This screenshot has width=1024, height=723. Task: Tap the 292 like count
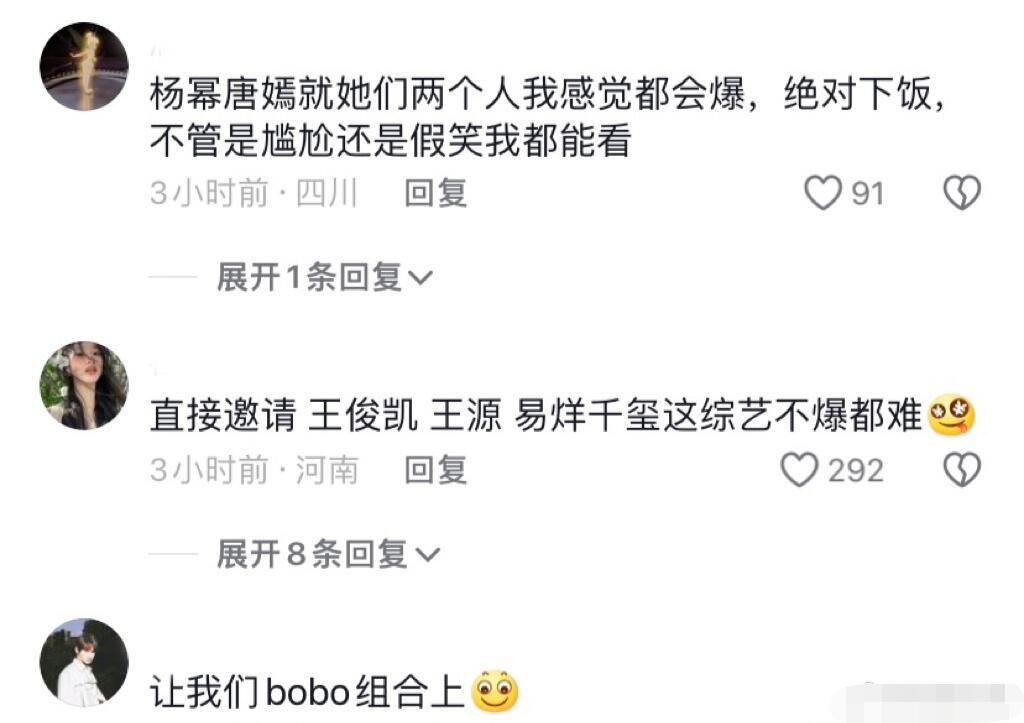pos(856,471)
